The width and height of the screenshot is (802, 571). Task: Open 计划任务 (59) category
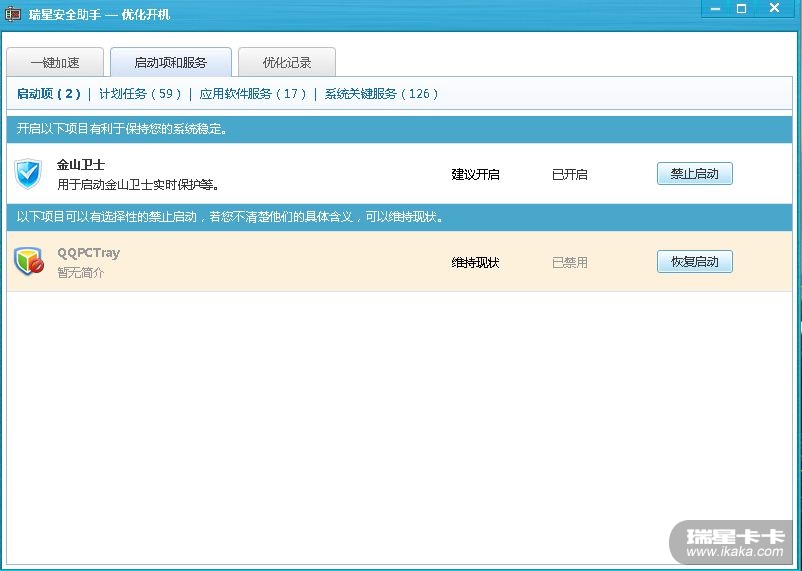pos(140,94)
